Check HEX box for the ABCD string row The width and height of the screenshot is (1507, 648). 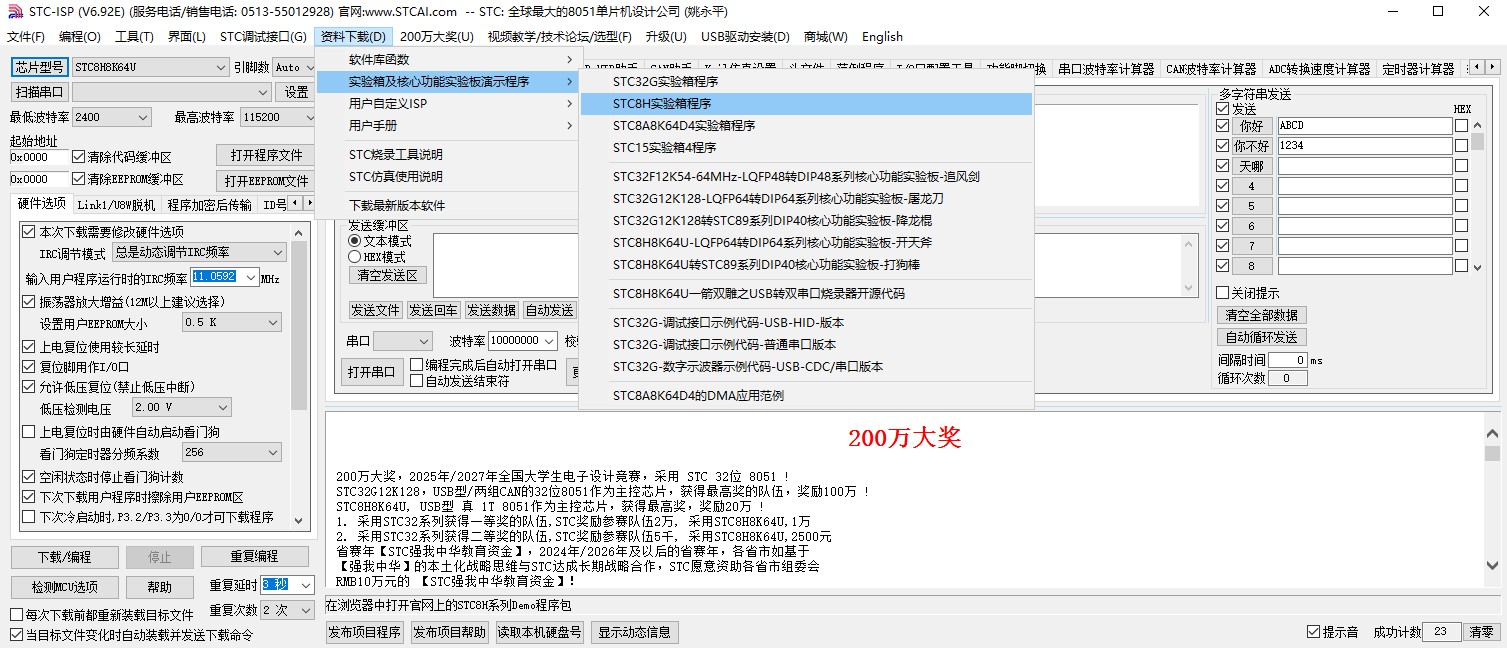pyautogui.click(x=1461, y=126)
